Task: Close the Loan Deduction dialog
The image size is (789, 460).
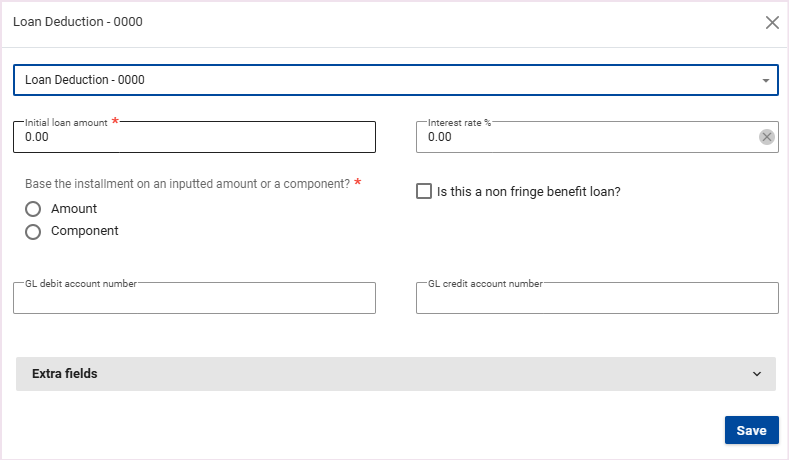Action: [x=772, y=22]
